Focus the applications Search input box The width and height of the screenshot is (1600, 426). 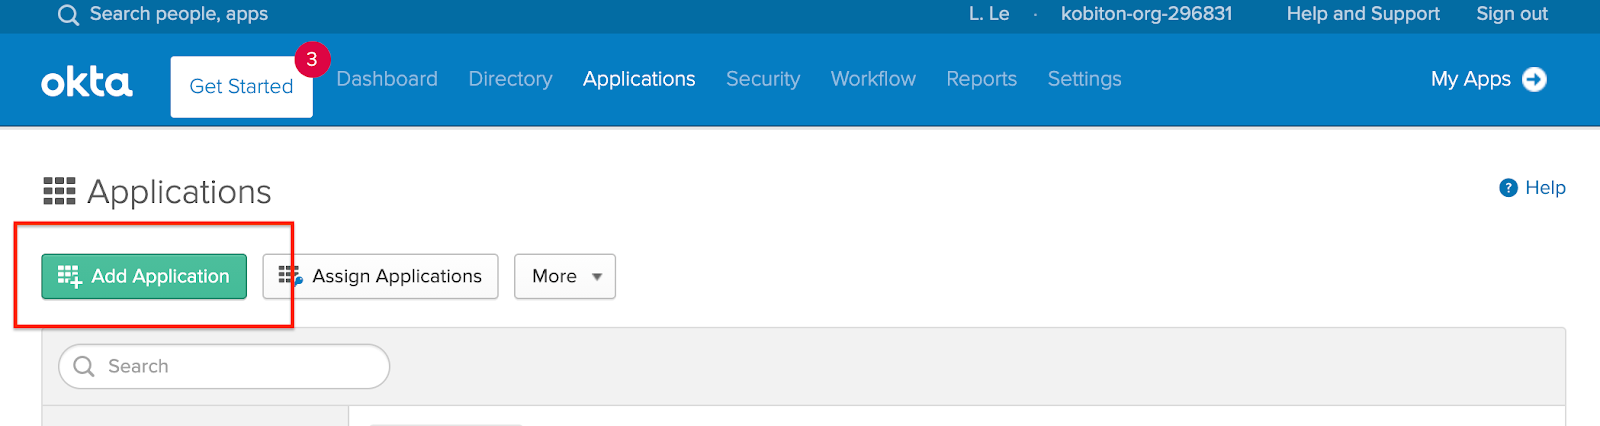[224, 367]
